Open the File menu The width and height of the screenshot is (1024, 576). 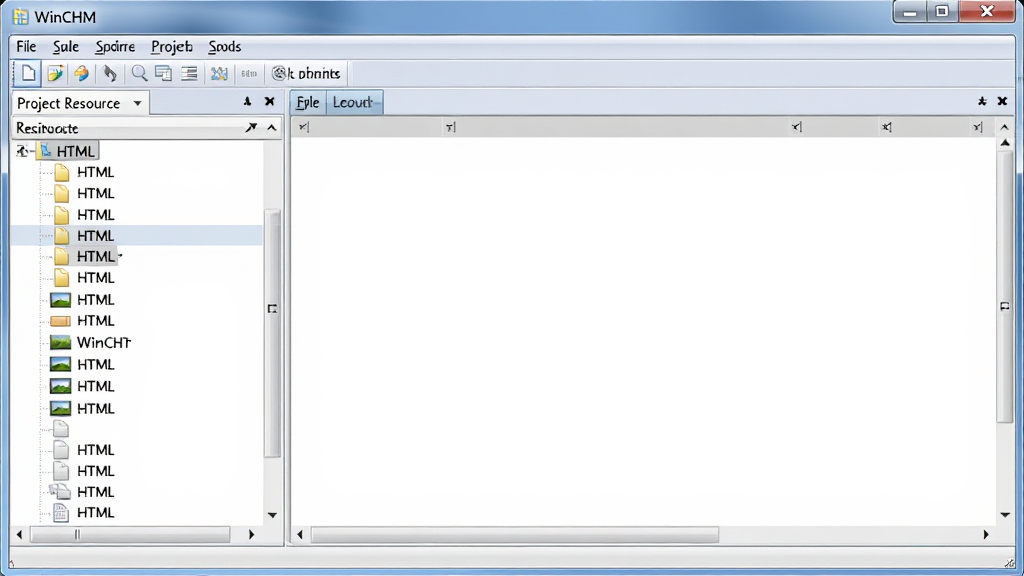(x=26, y=46)
